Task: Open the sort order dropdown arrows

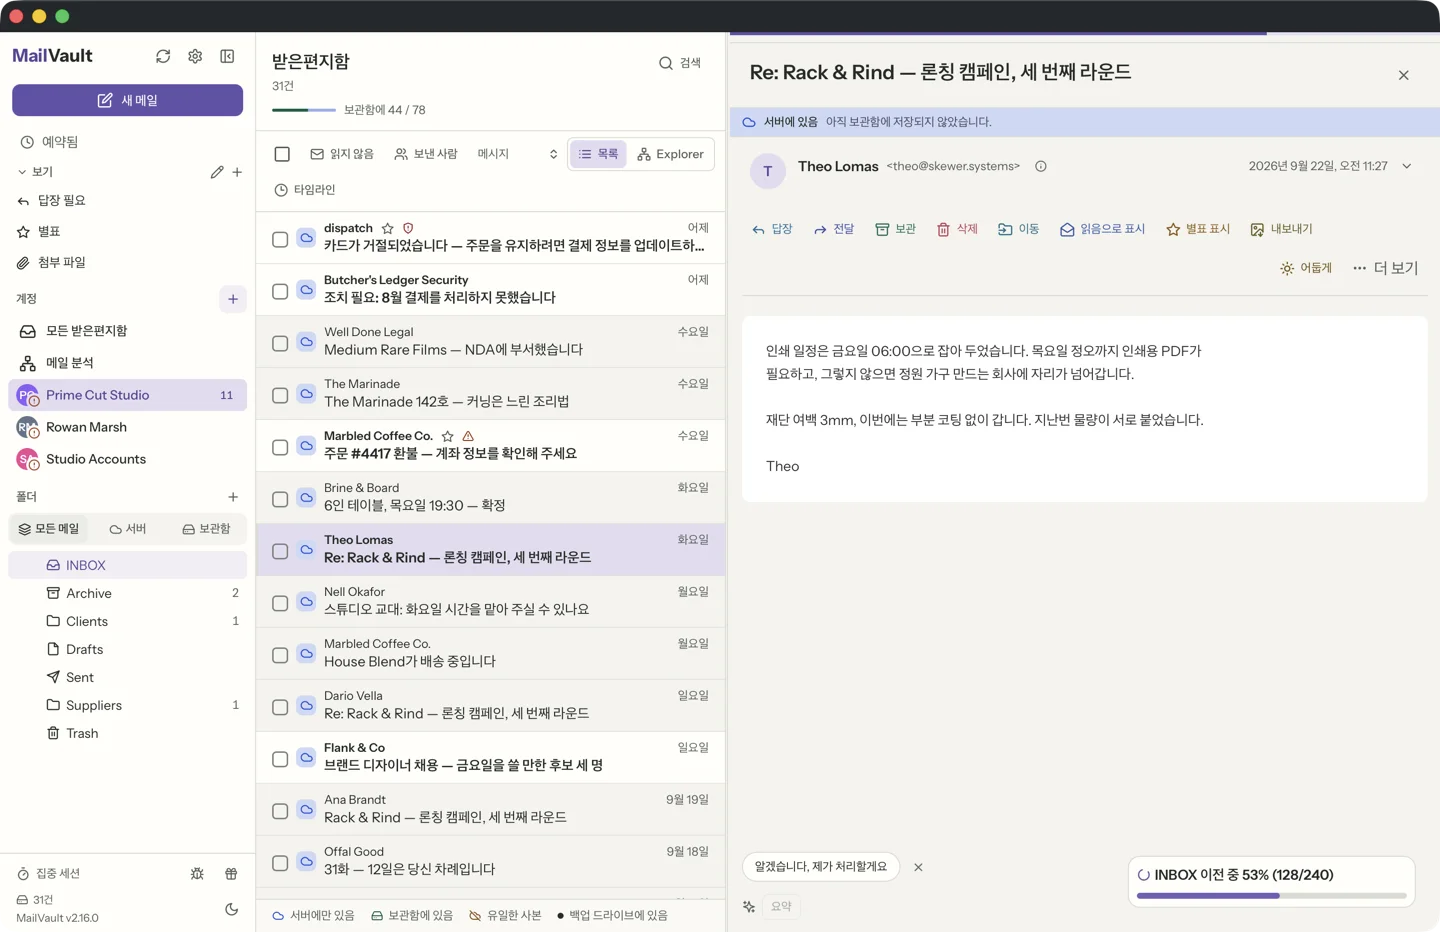Action: [x=553, y=154]
